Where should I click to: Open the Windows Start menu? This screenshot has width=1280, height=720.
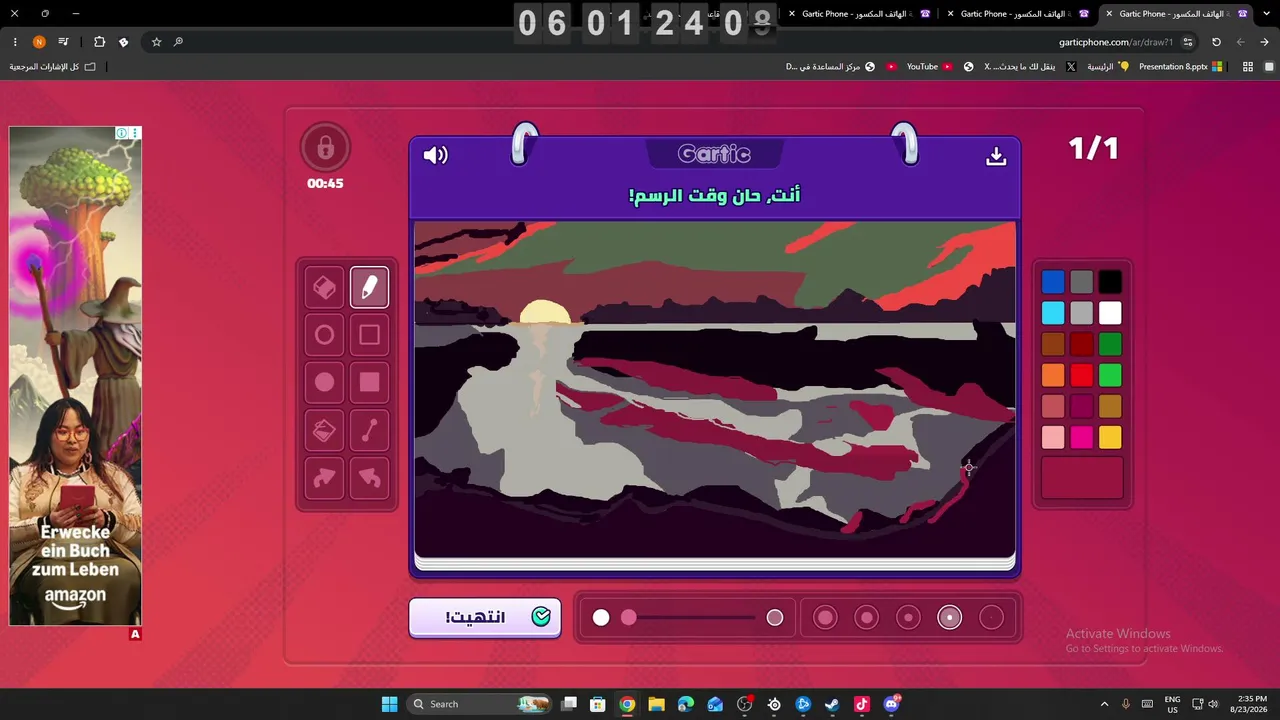coord(390,704)
